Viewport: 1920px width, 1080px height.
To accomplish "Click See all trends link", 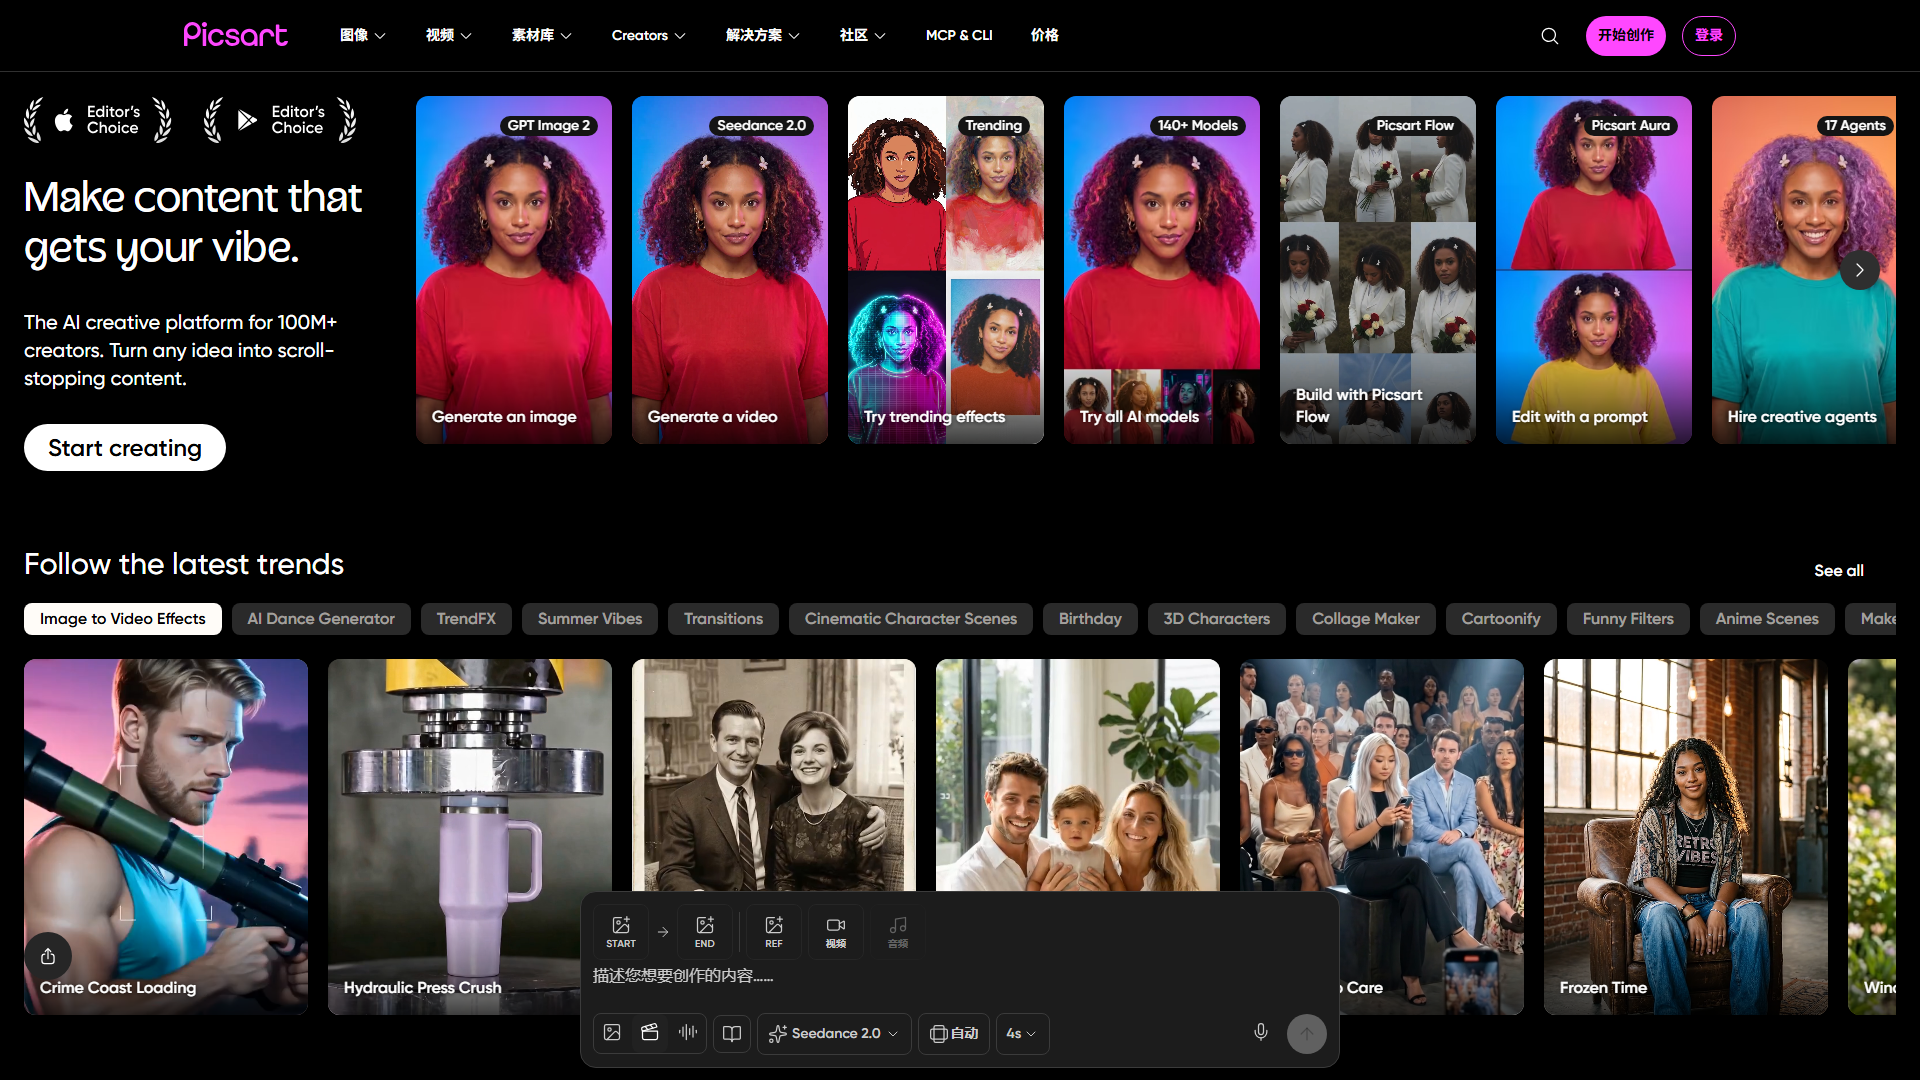I will (1839, 570).
